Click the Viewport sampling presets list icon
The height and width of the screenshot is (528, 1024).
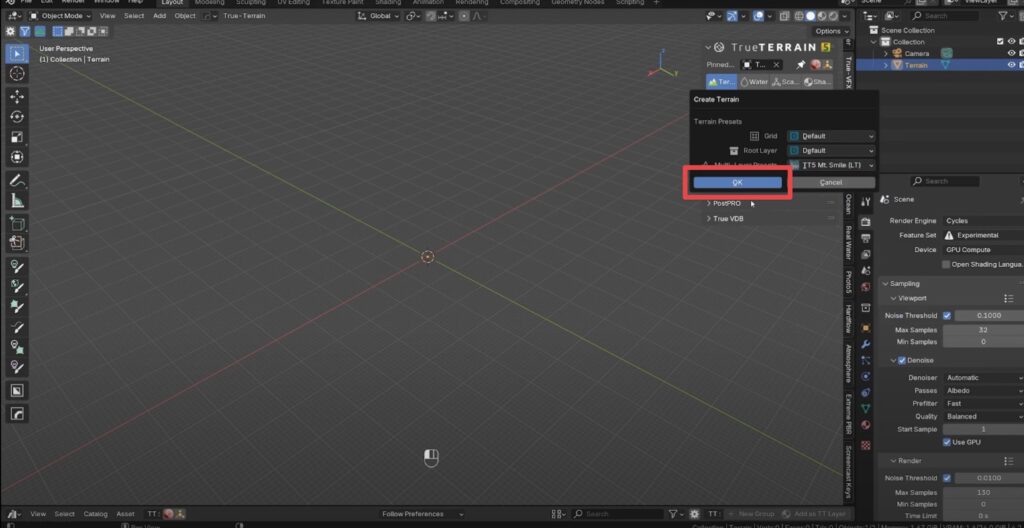point(1008,298)
